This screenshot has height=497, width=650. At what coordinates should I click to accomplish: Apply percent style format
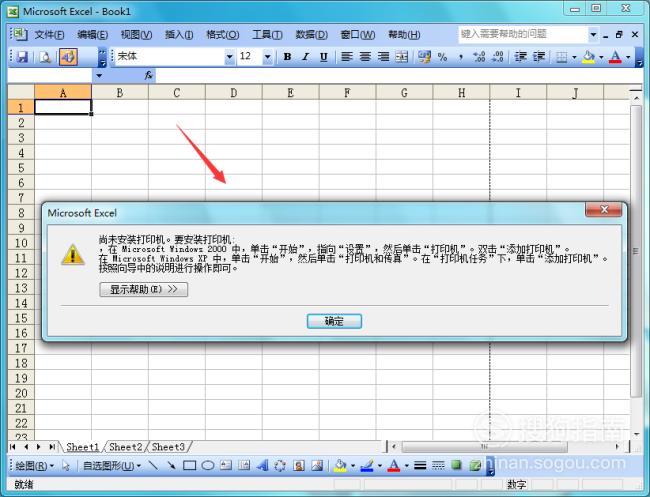[442, 57]
